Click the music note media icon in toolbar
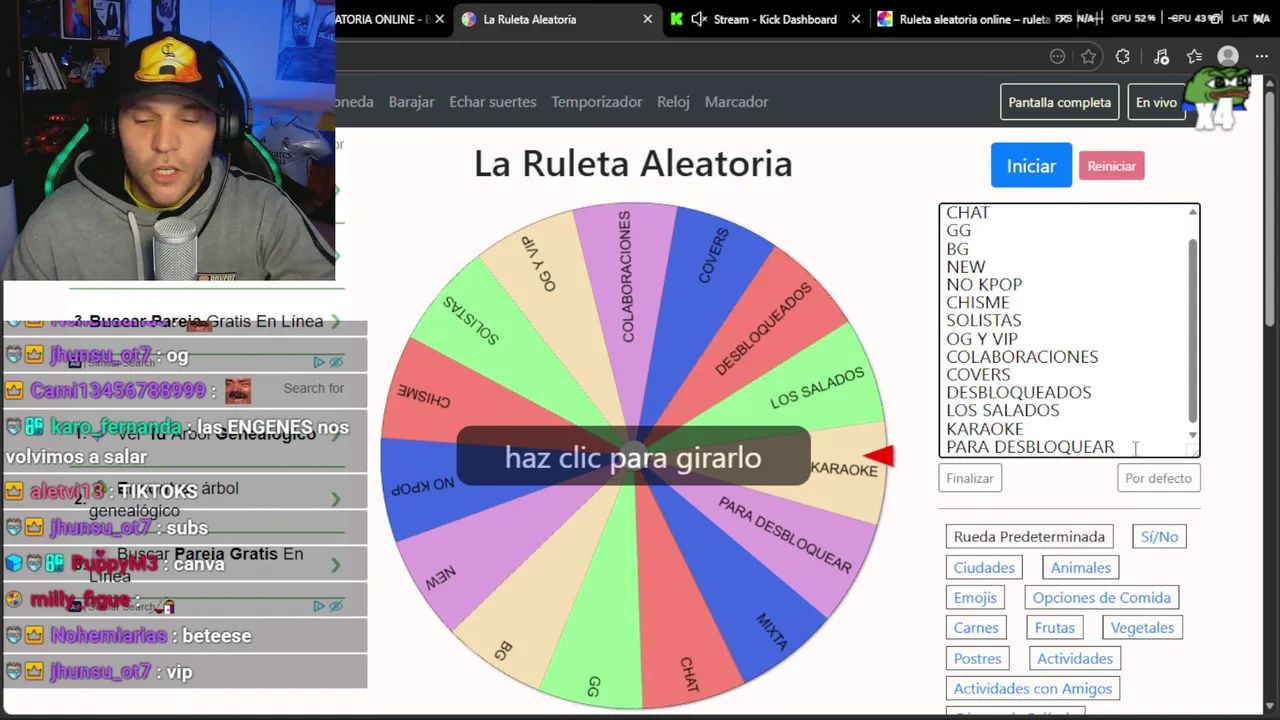Screen dimensions: 1280x720 click(x=1160, y=57)
